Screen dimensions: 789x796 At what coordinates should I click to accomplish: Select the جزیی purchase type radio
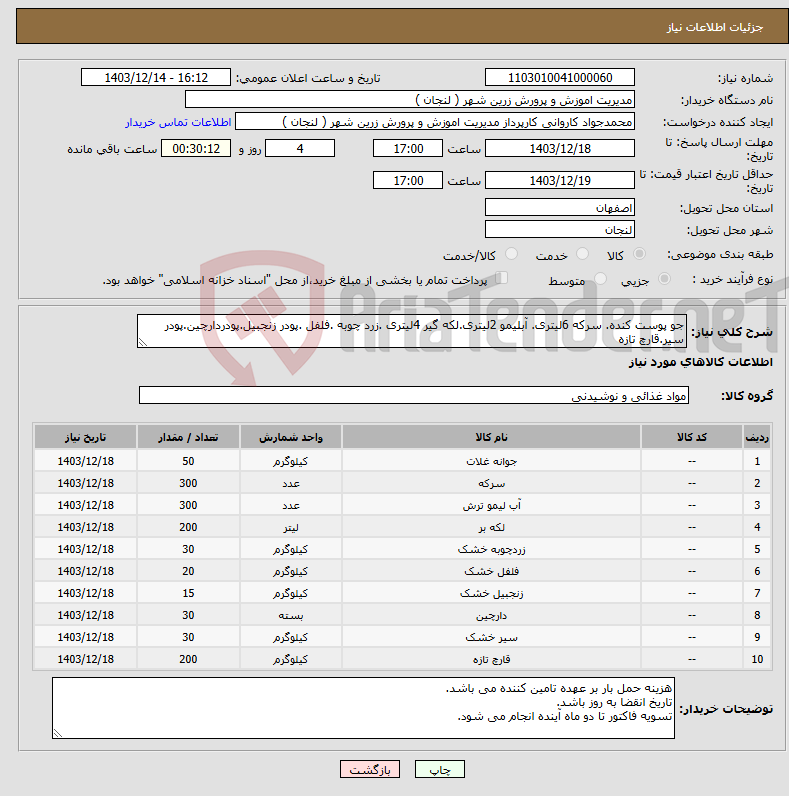(x=664, y=279)
